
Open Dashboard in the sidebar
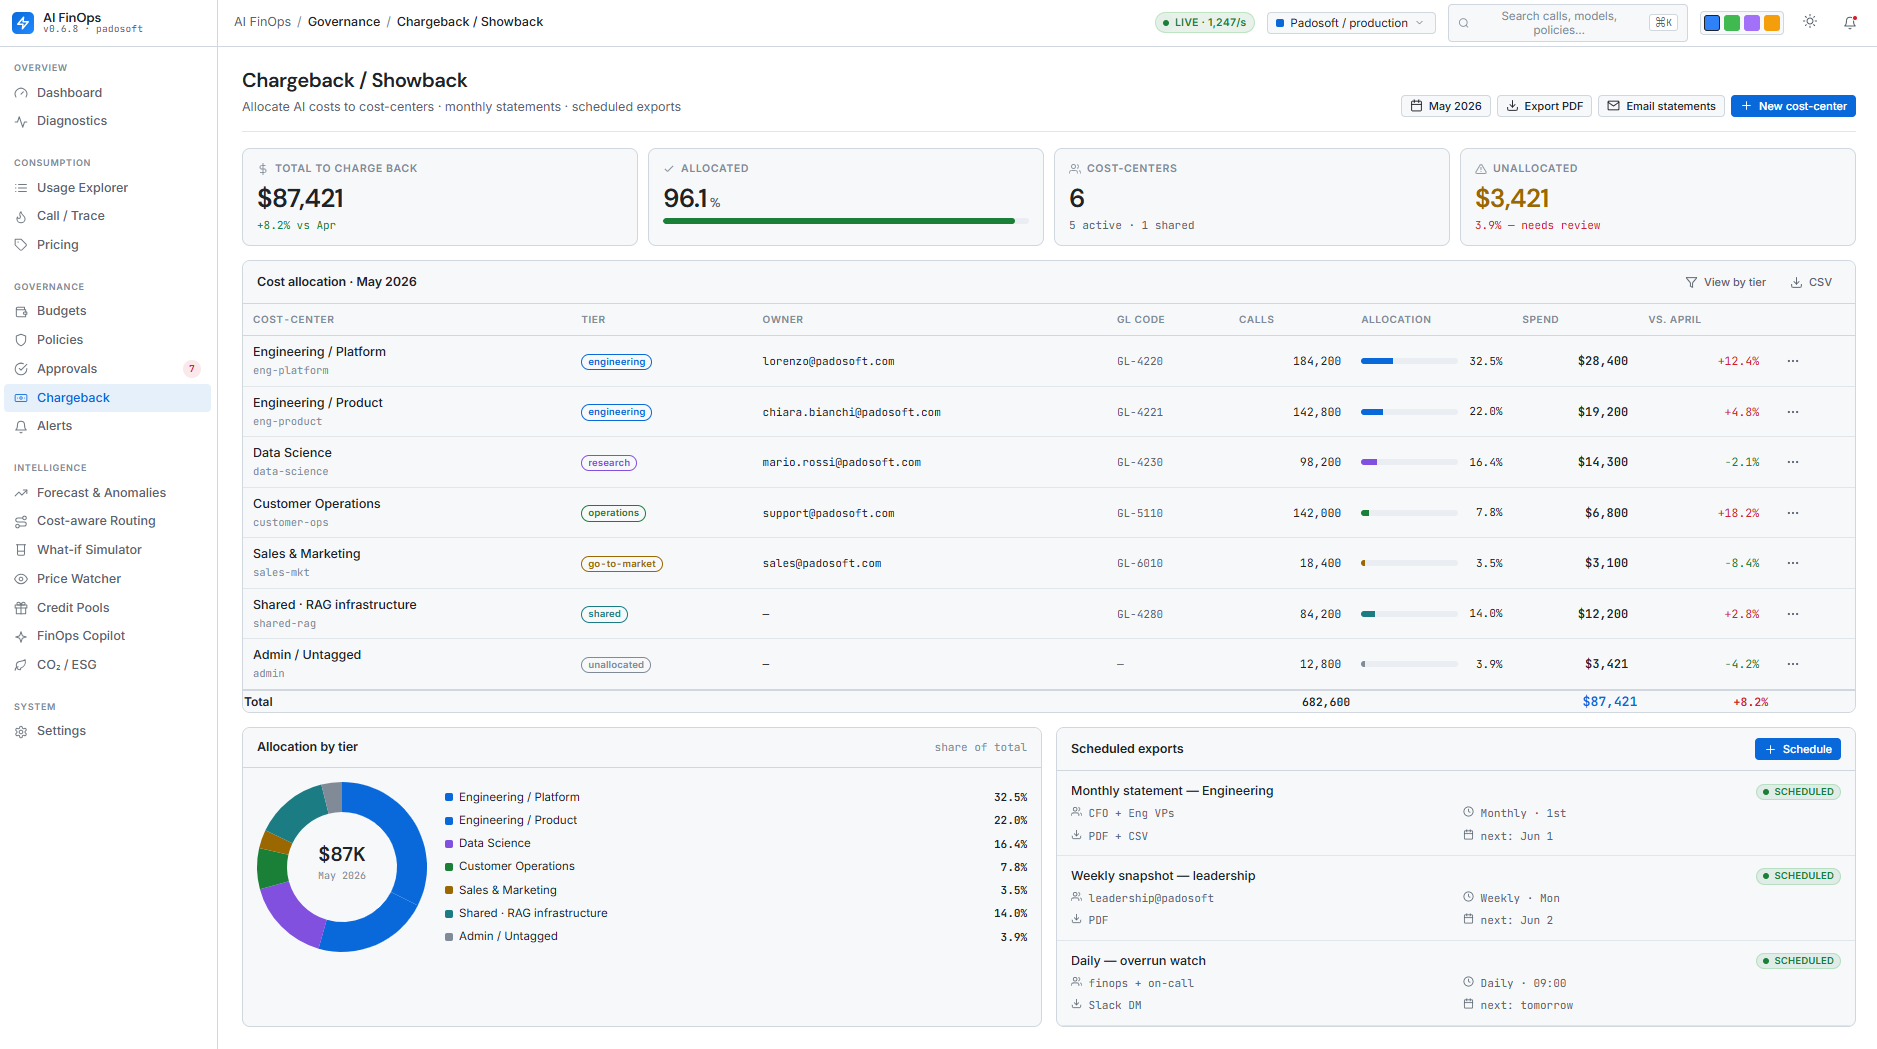click(x=108, y=93)
